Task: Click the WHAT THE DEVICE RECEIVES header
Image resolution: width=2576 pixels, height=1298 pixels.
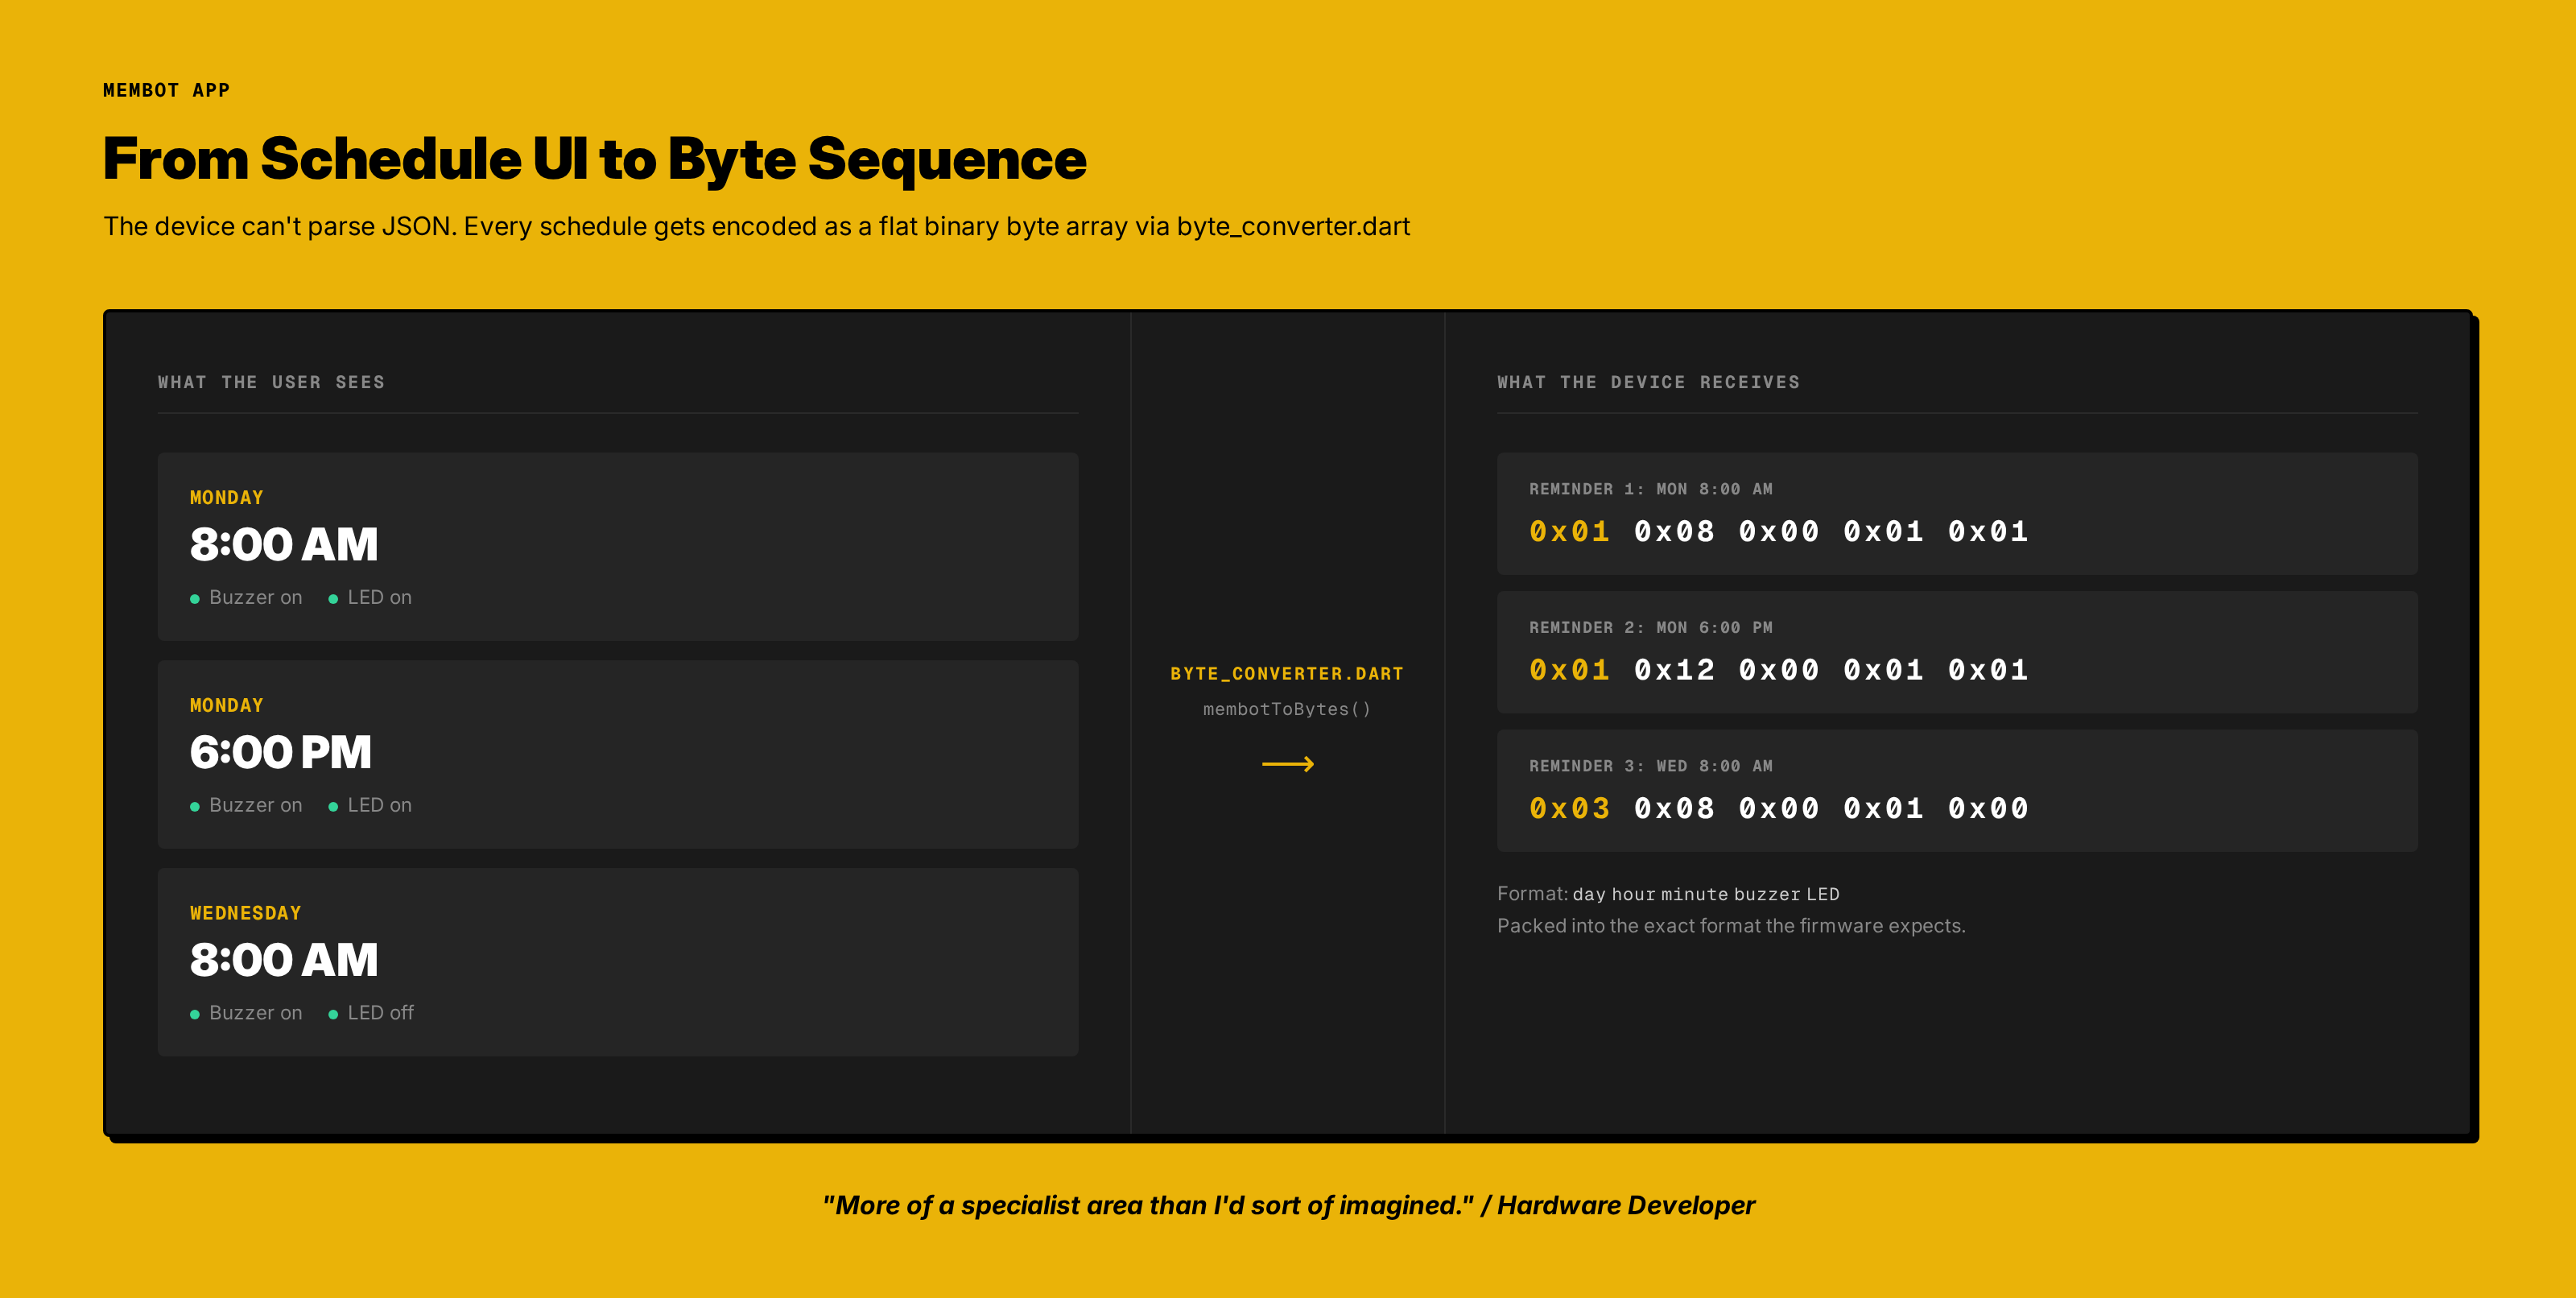Action: coord(1648,382)
